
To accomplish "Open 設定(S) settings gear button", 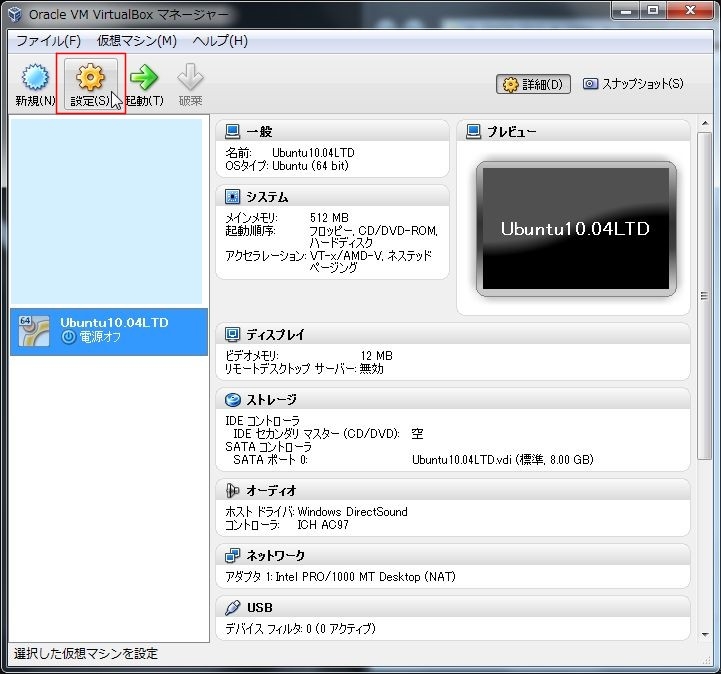I will (x=91, y=84).
